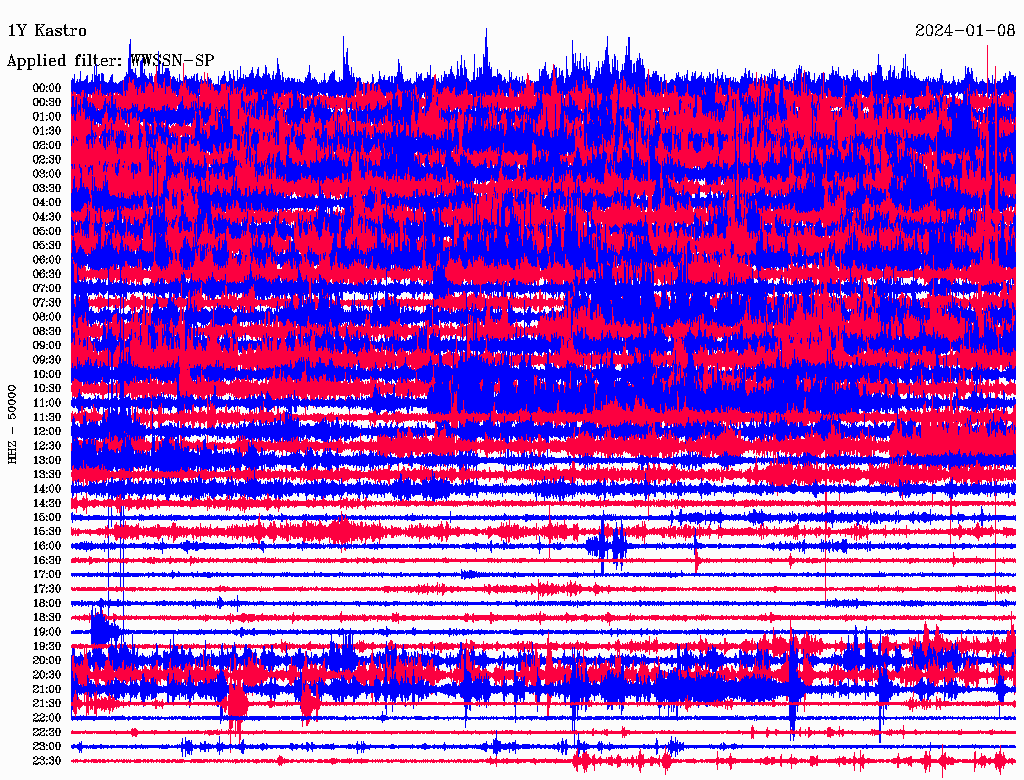Select the 10:30 time label

coord(47,389)
